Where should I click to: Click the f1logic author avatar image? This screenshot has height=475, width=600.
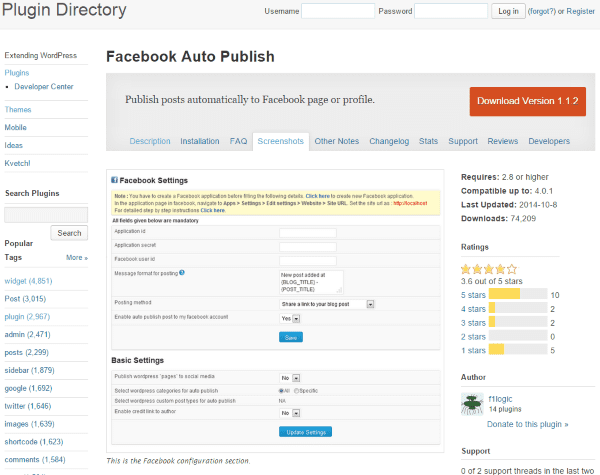point(472,404)
